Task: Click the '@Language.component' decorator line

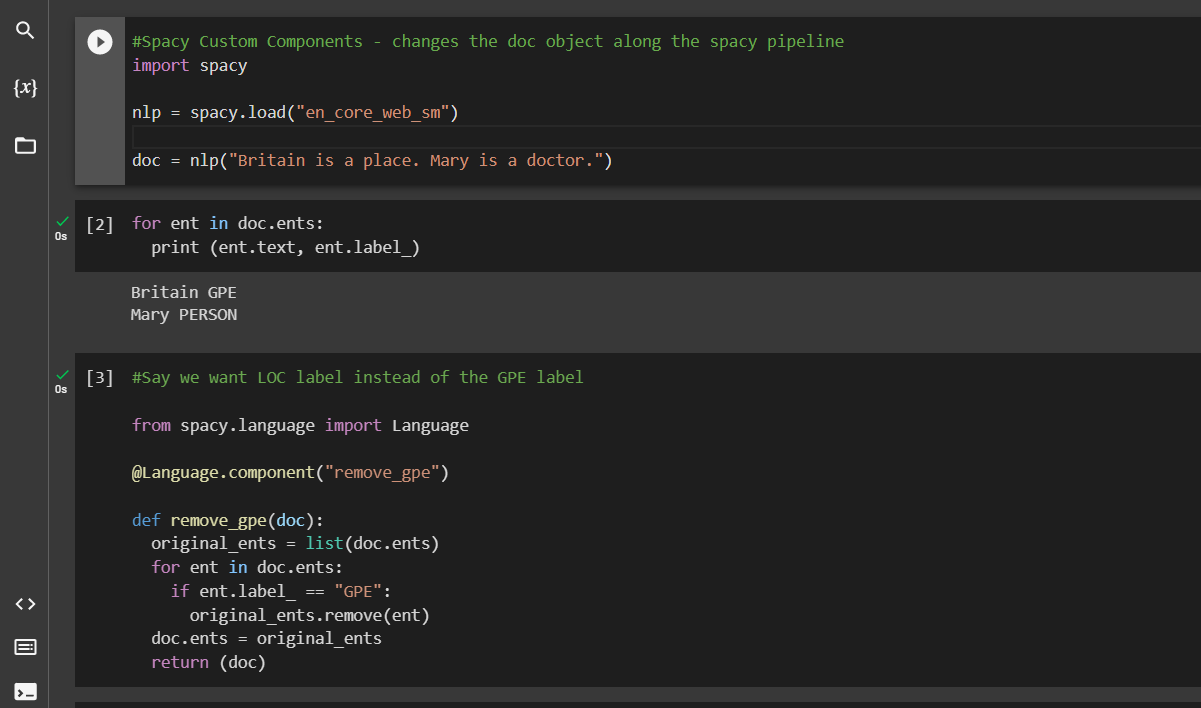Action: (290, 473)
